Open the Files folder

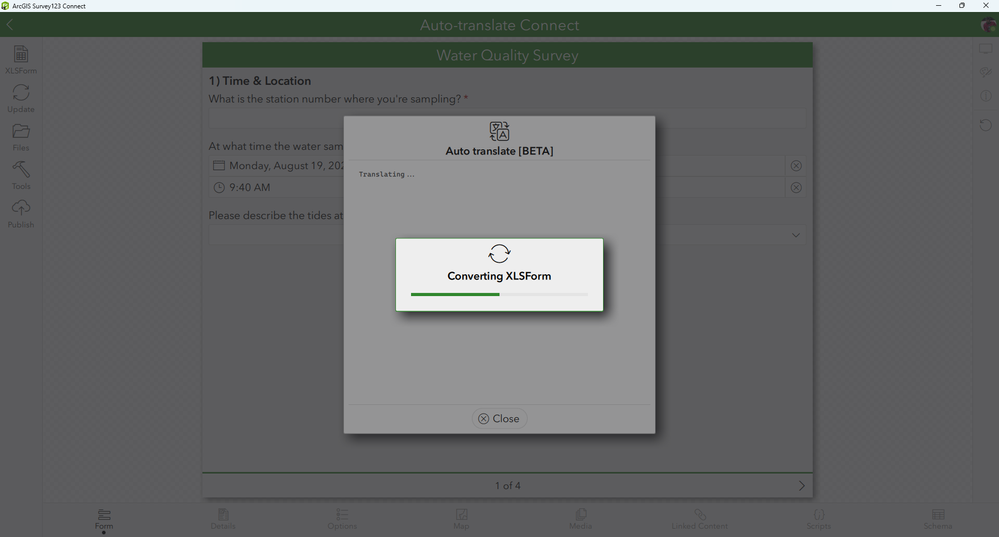[20, 137]
